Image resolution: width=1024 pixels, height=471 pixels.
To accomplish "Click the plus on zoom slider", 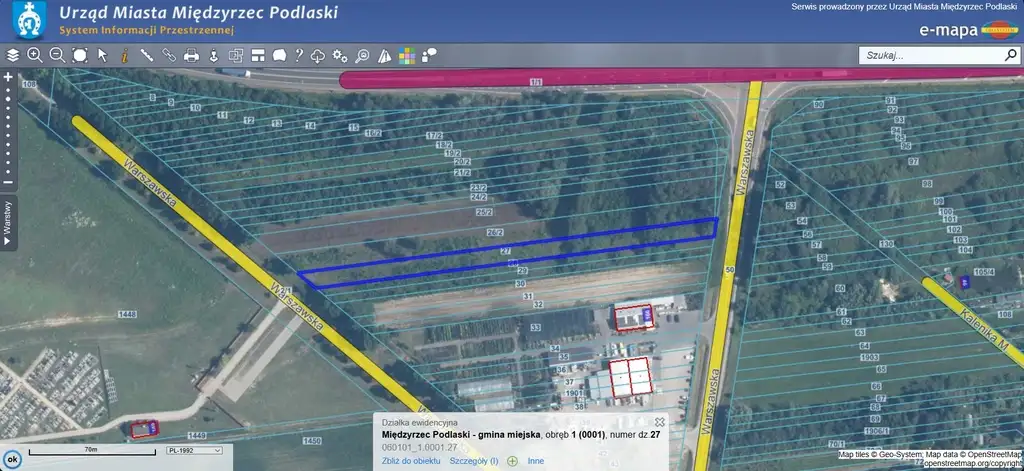I will [8, 77].
